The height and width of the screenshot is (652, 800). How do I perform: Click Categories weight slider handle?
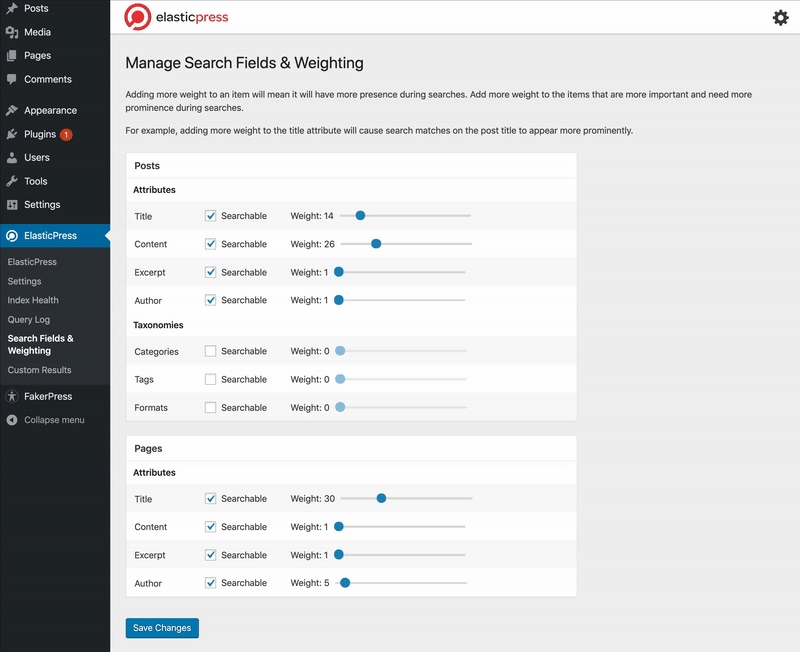point(340,351)
